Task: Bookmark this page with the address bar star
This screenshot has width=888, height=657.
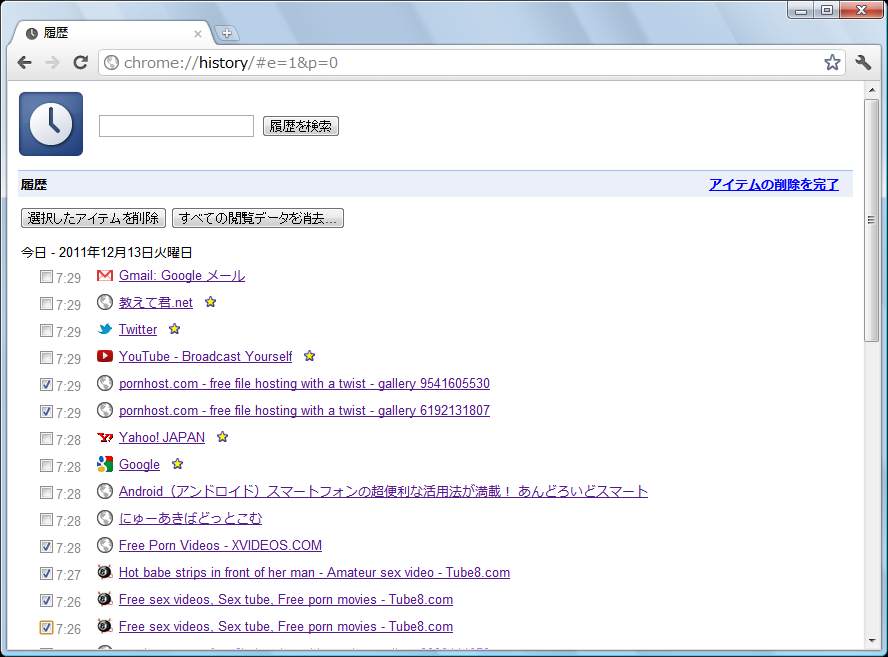Action: [832, 62]
